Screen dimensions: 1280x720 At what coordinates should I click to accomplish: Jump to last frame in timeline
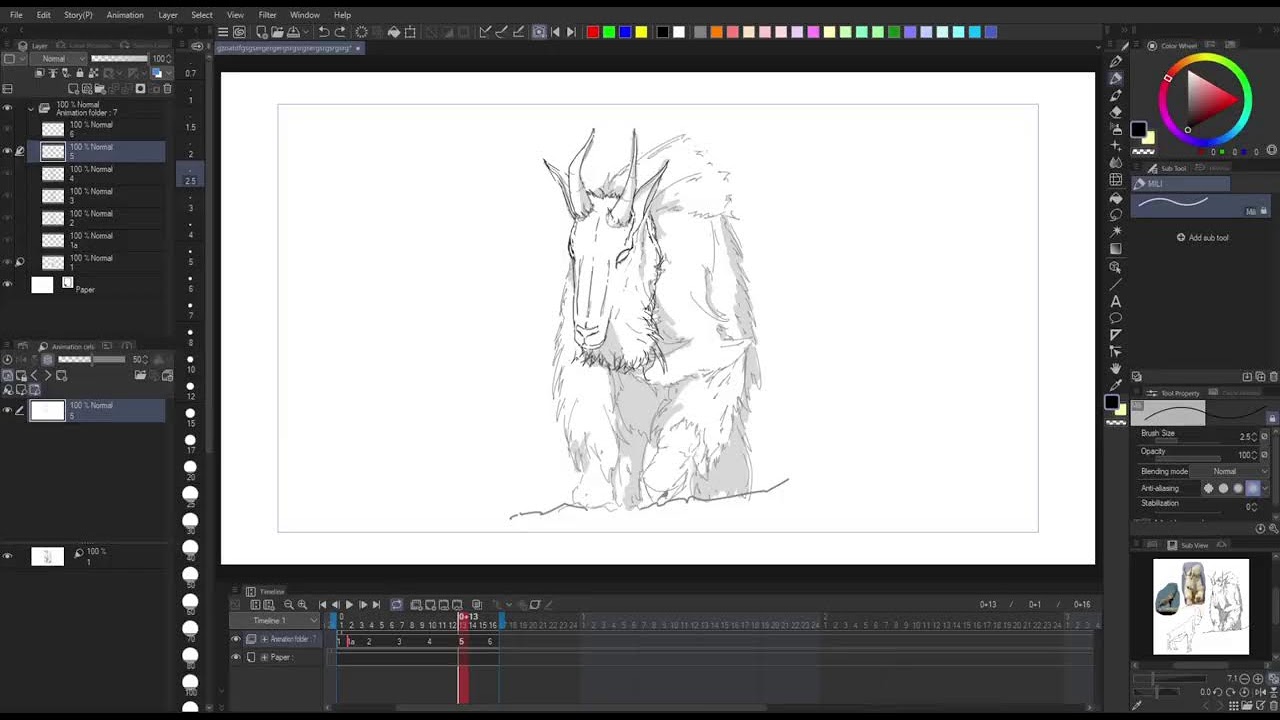click(376, 604)
